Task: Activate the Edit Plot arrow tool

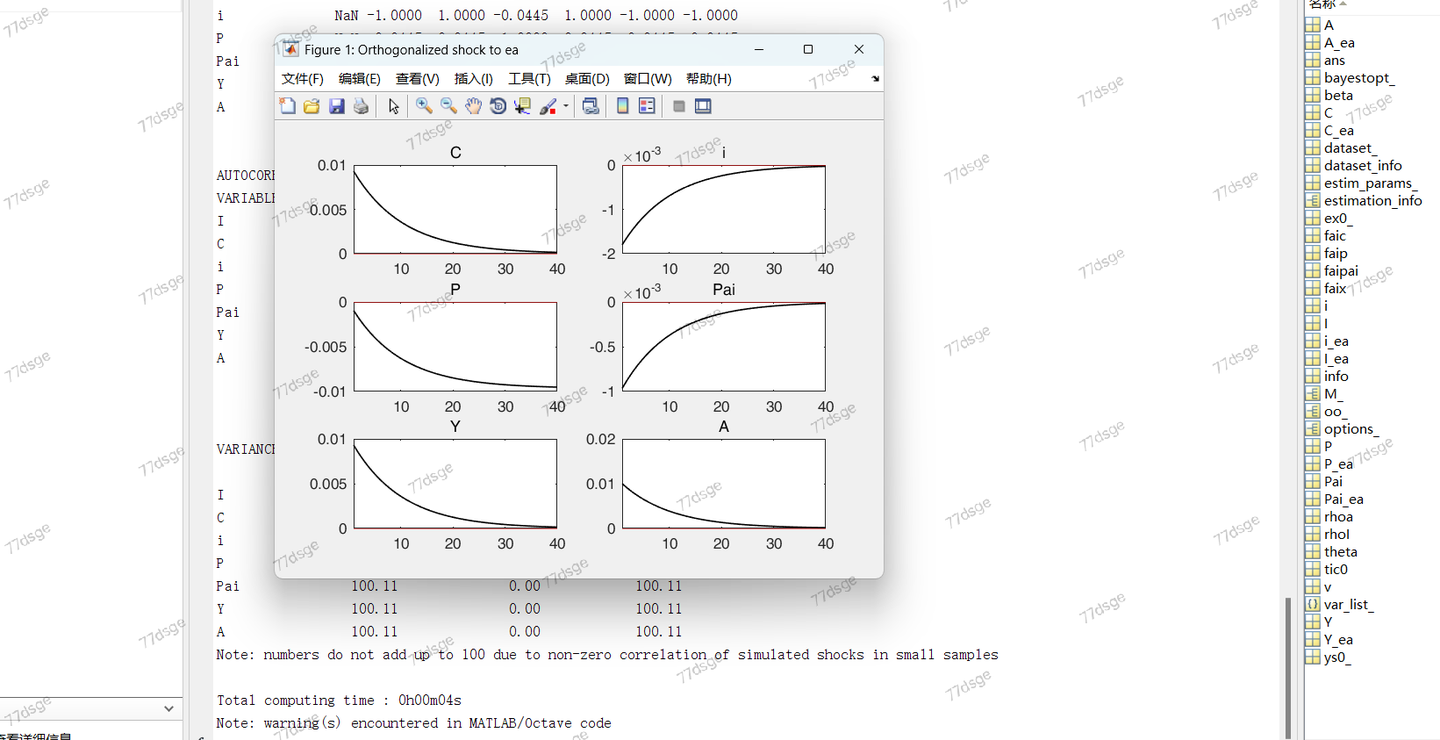Action: point(394,106)
